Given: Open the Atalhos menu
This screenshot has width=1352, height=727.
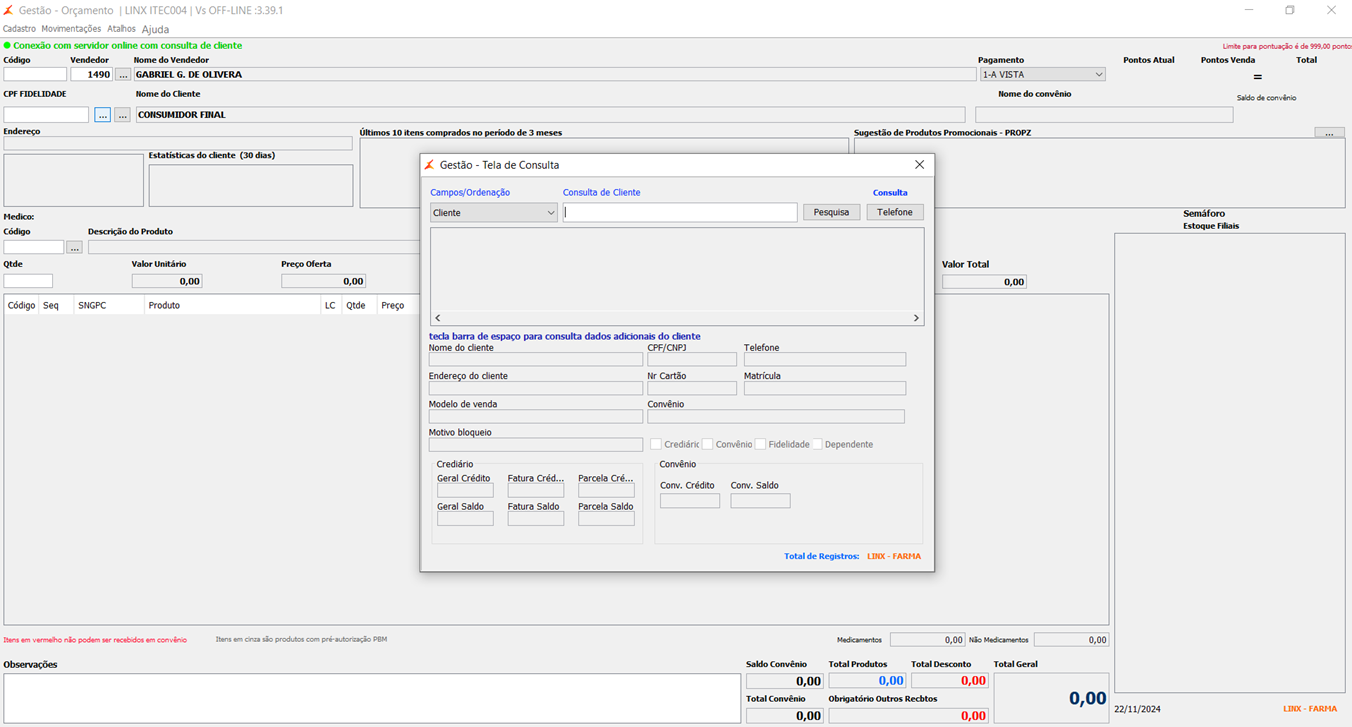Looking at the screenshot, I should 121,29.
